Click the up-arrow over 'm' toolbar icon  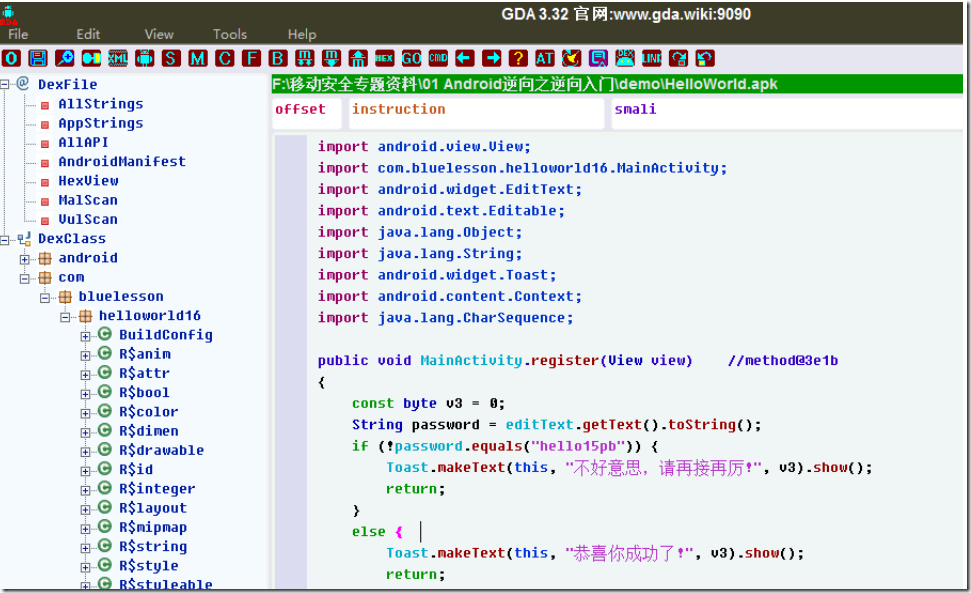click(x=358, y=58)
